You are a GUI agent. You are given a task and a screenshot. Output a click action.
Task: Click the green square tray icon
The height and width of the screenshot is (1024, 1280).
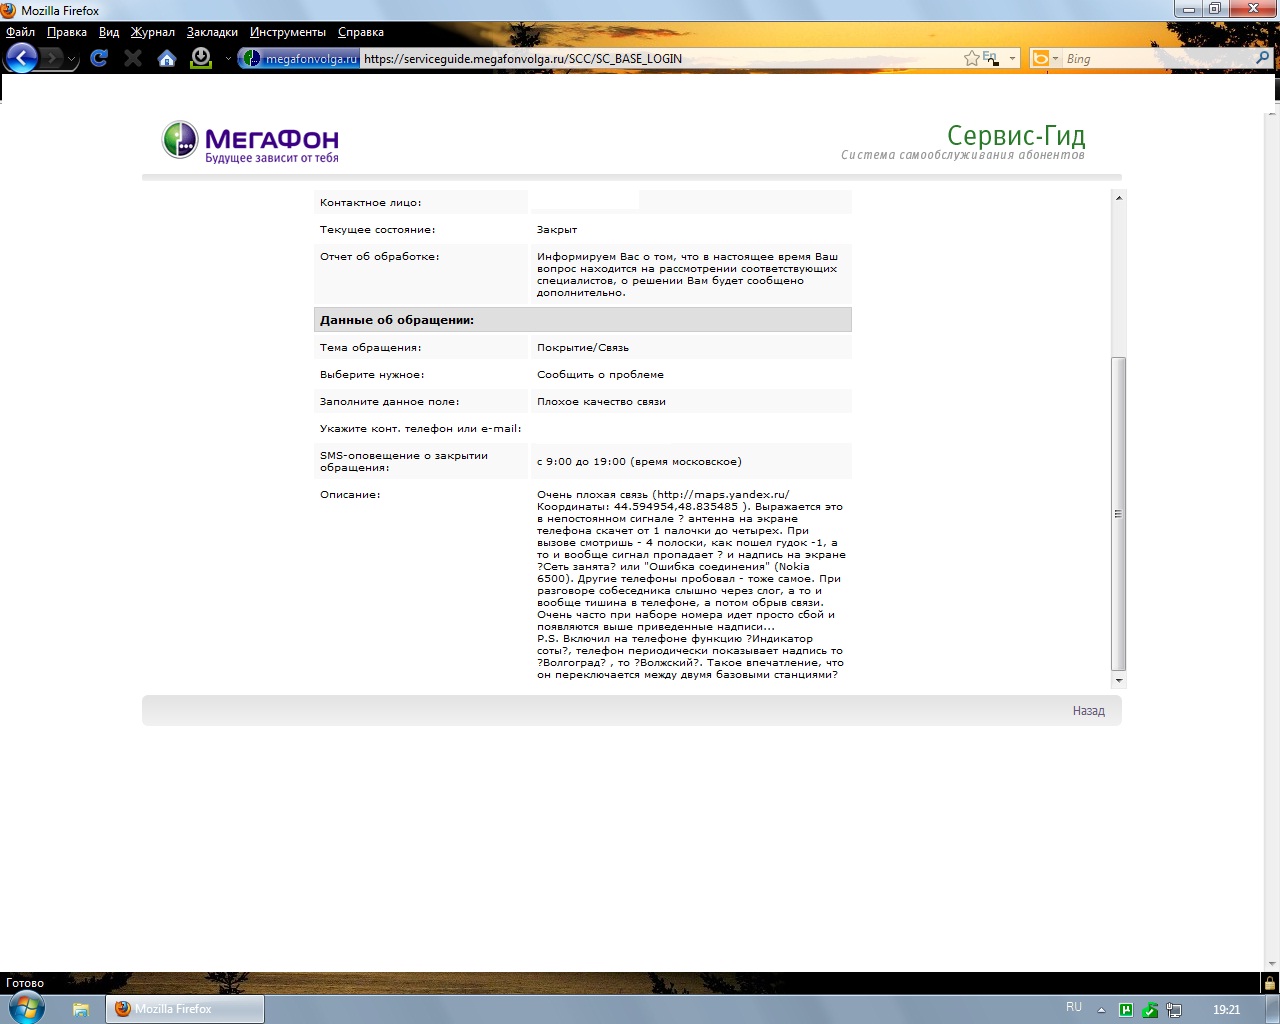[1126, 1010]
